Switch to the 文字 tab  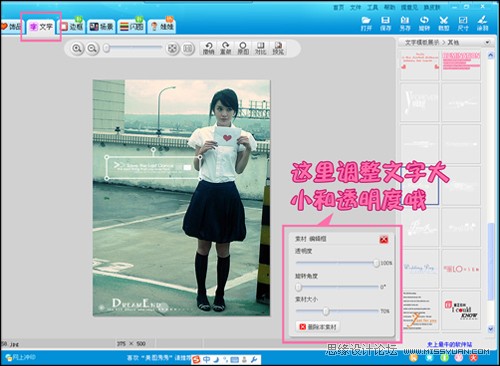tap(41, 27)
